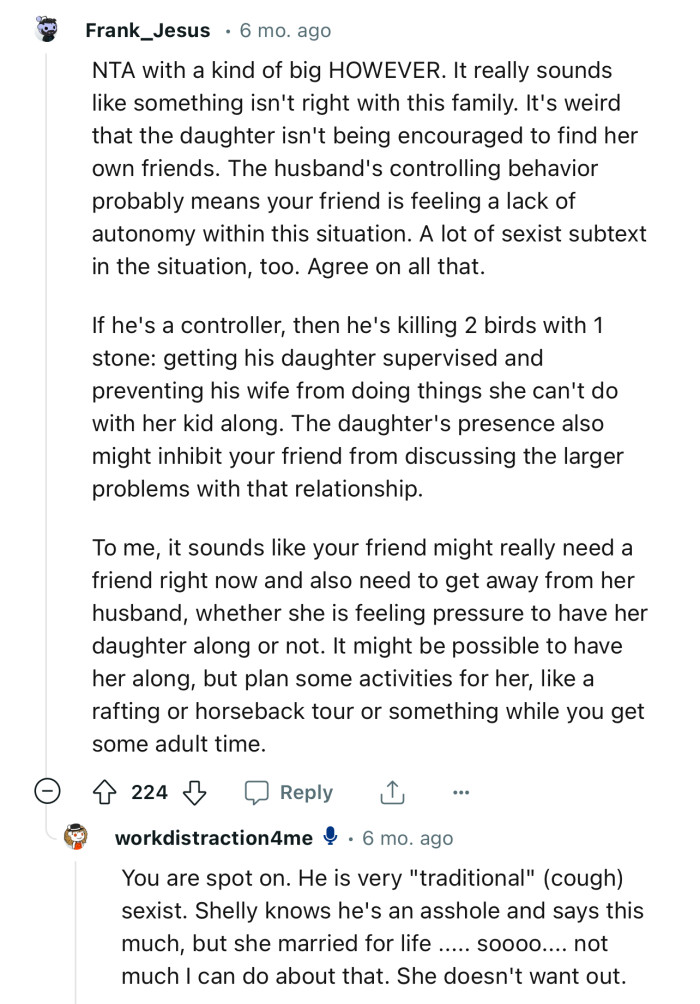Click the OP microphone badge icon
The height and width of the screenshot is (1004, 700).
332,838
